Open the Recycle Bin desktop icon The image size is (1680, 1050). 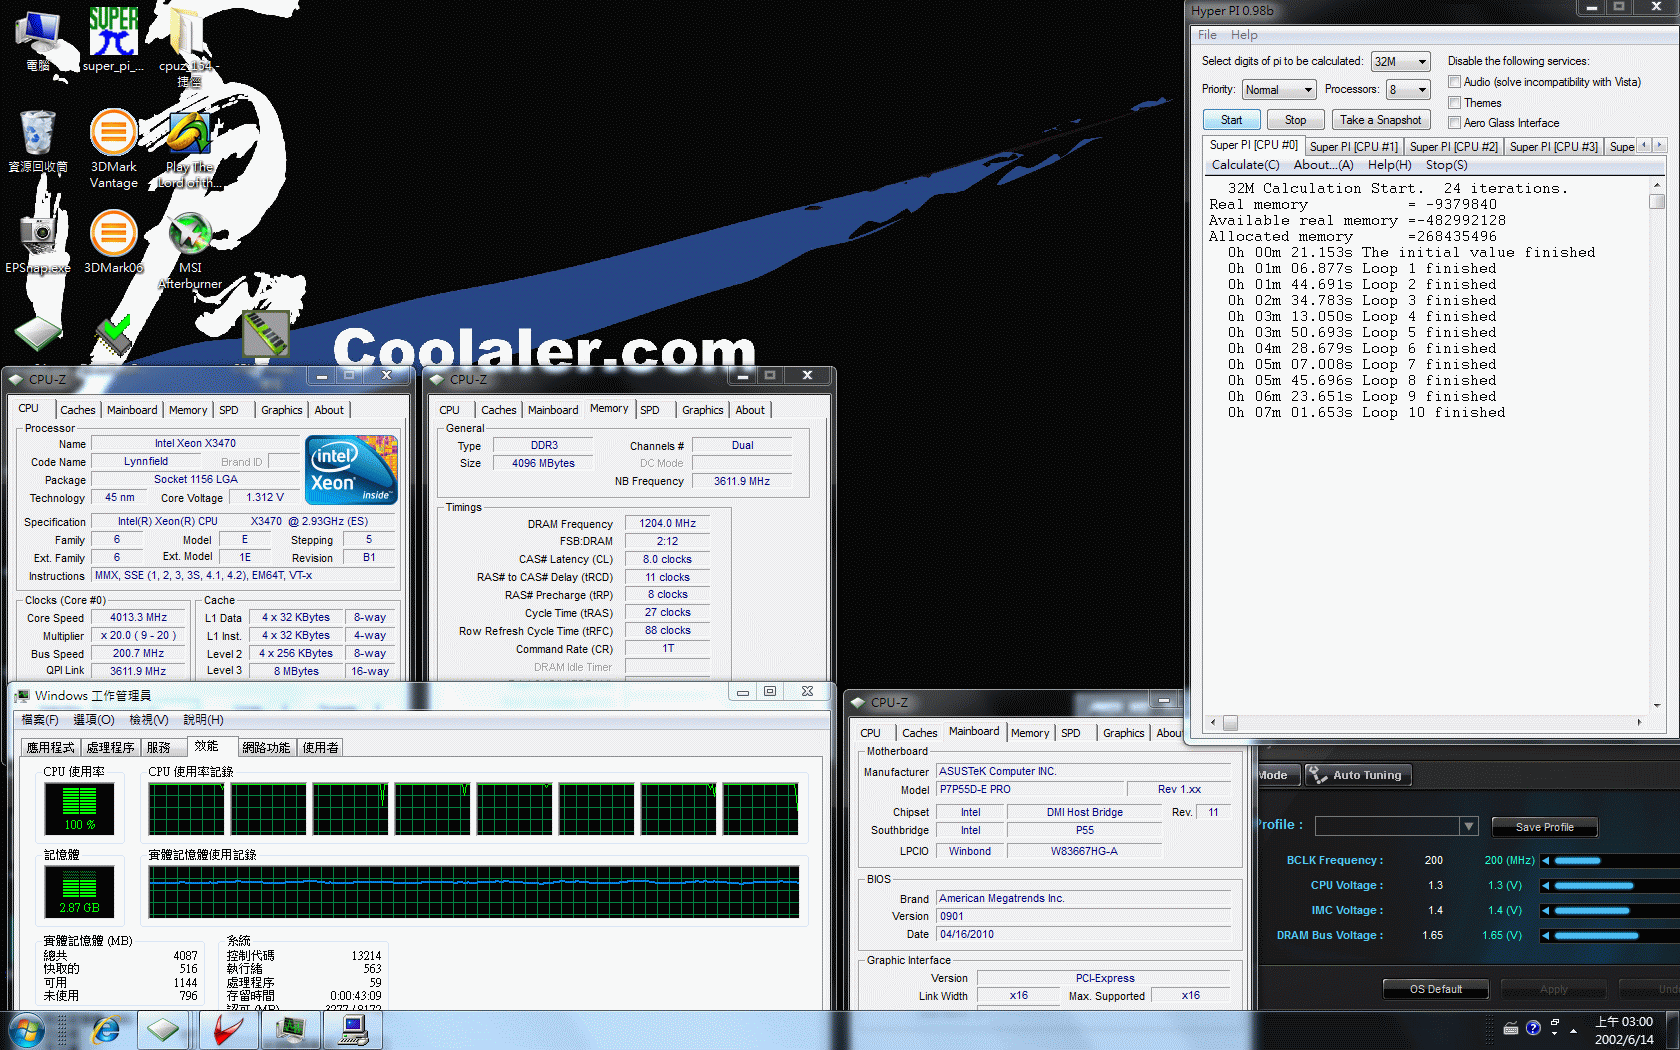(x=38, y=141)
